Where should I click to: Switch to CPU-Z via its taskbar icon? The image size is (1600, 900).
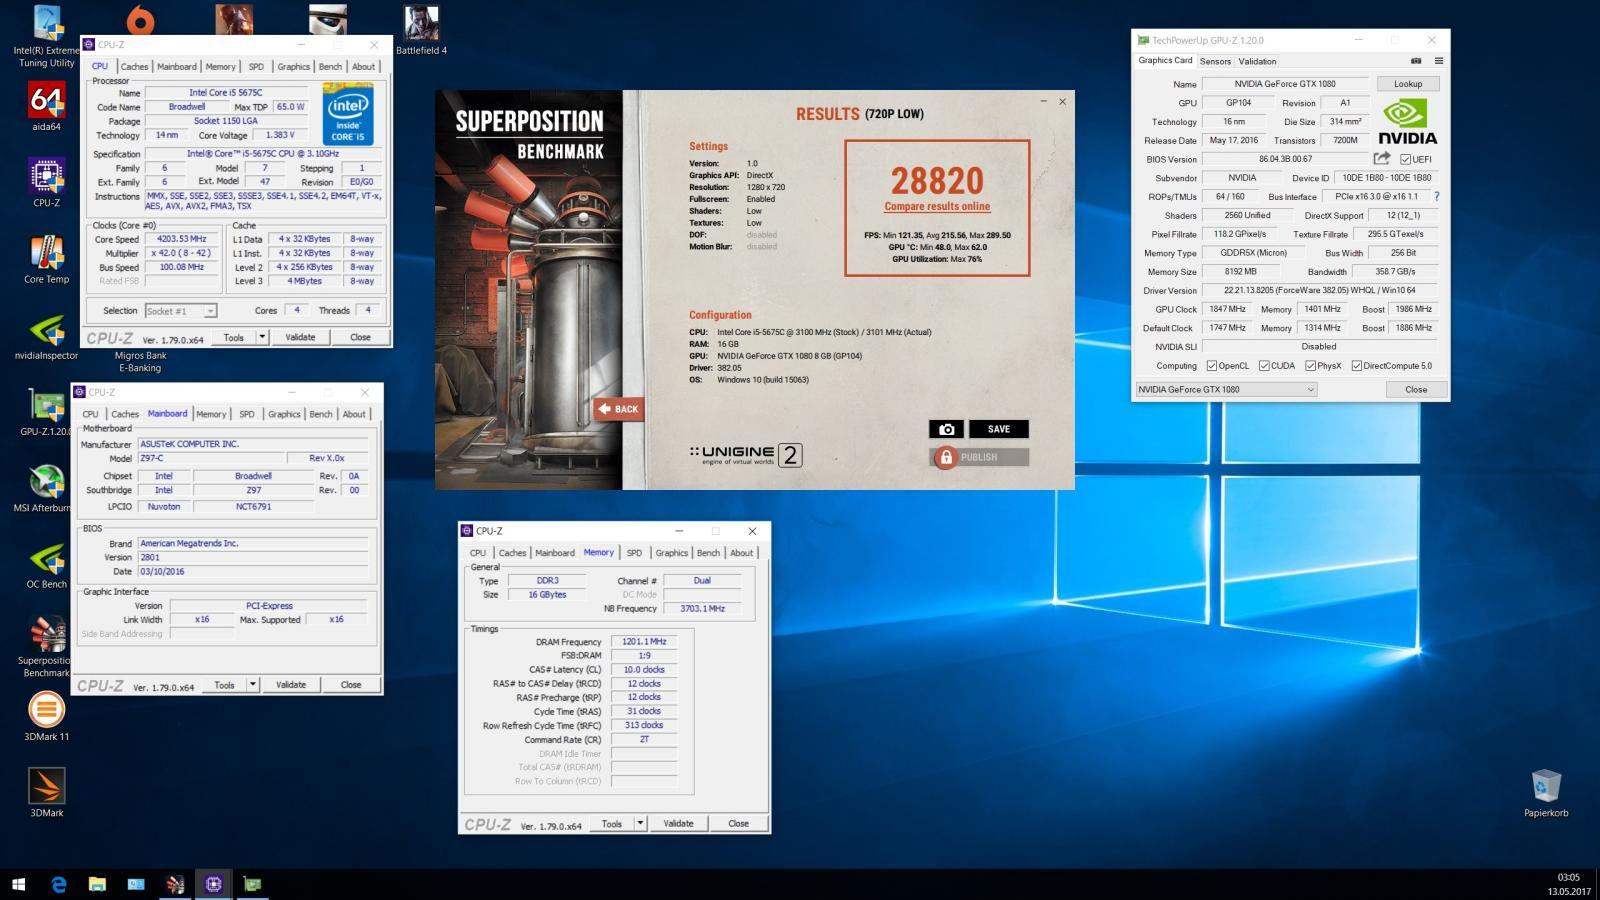click(213, 884)
